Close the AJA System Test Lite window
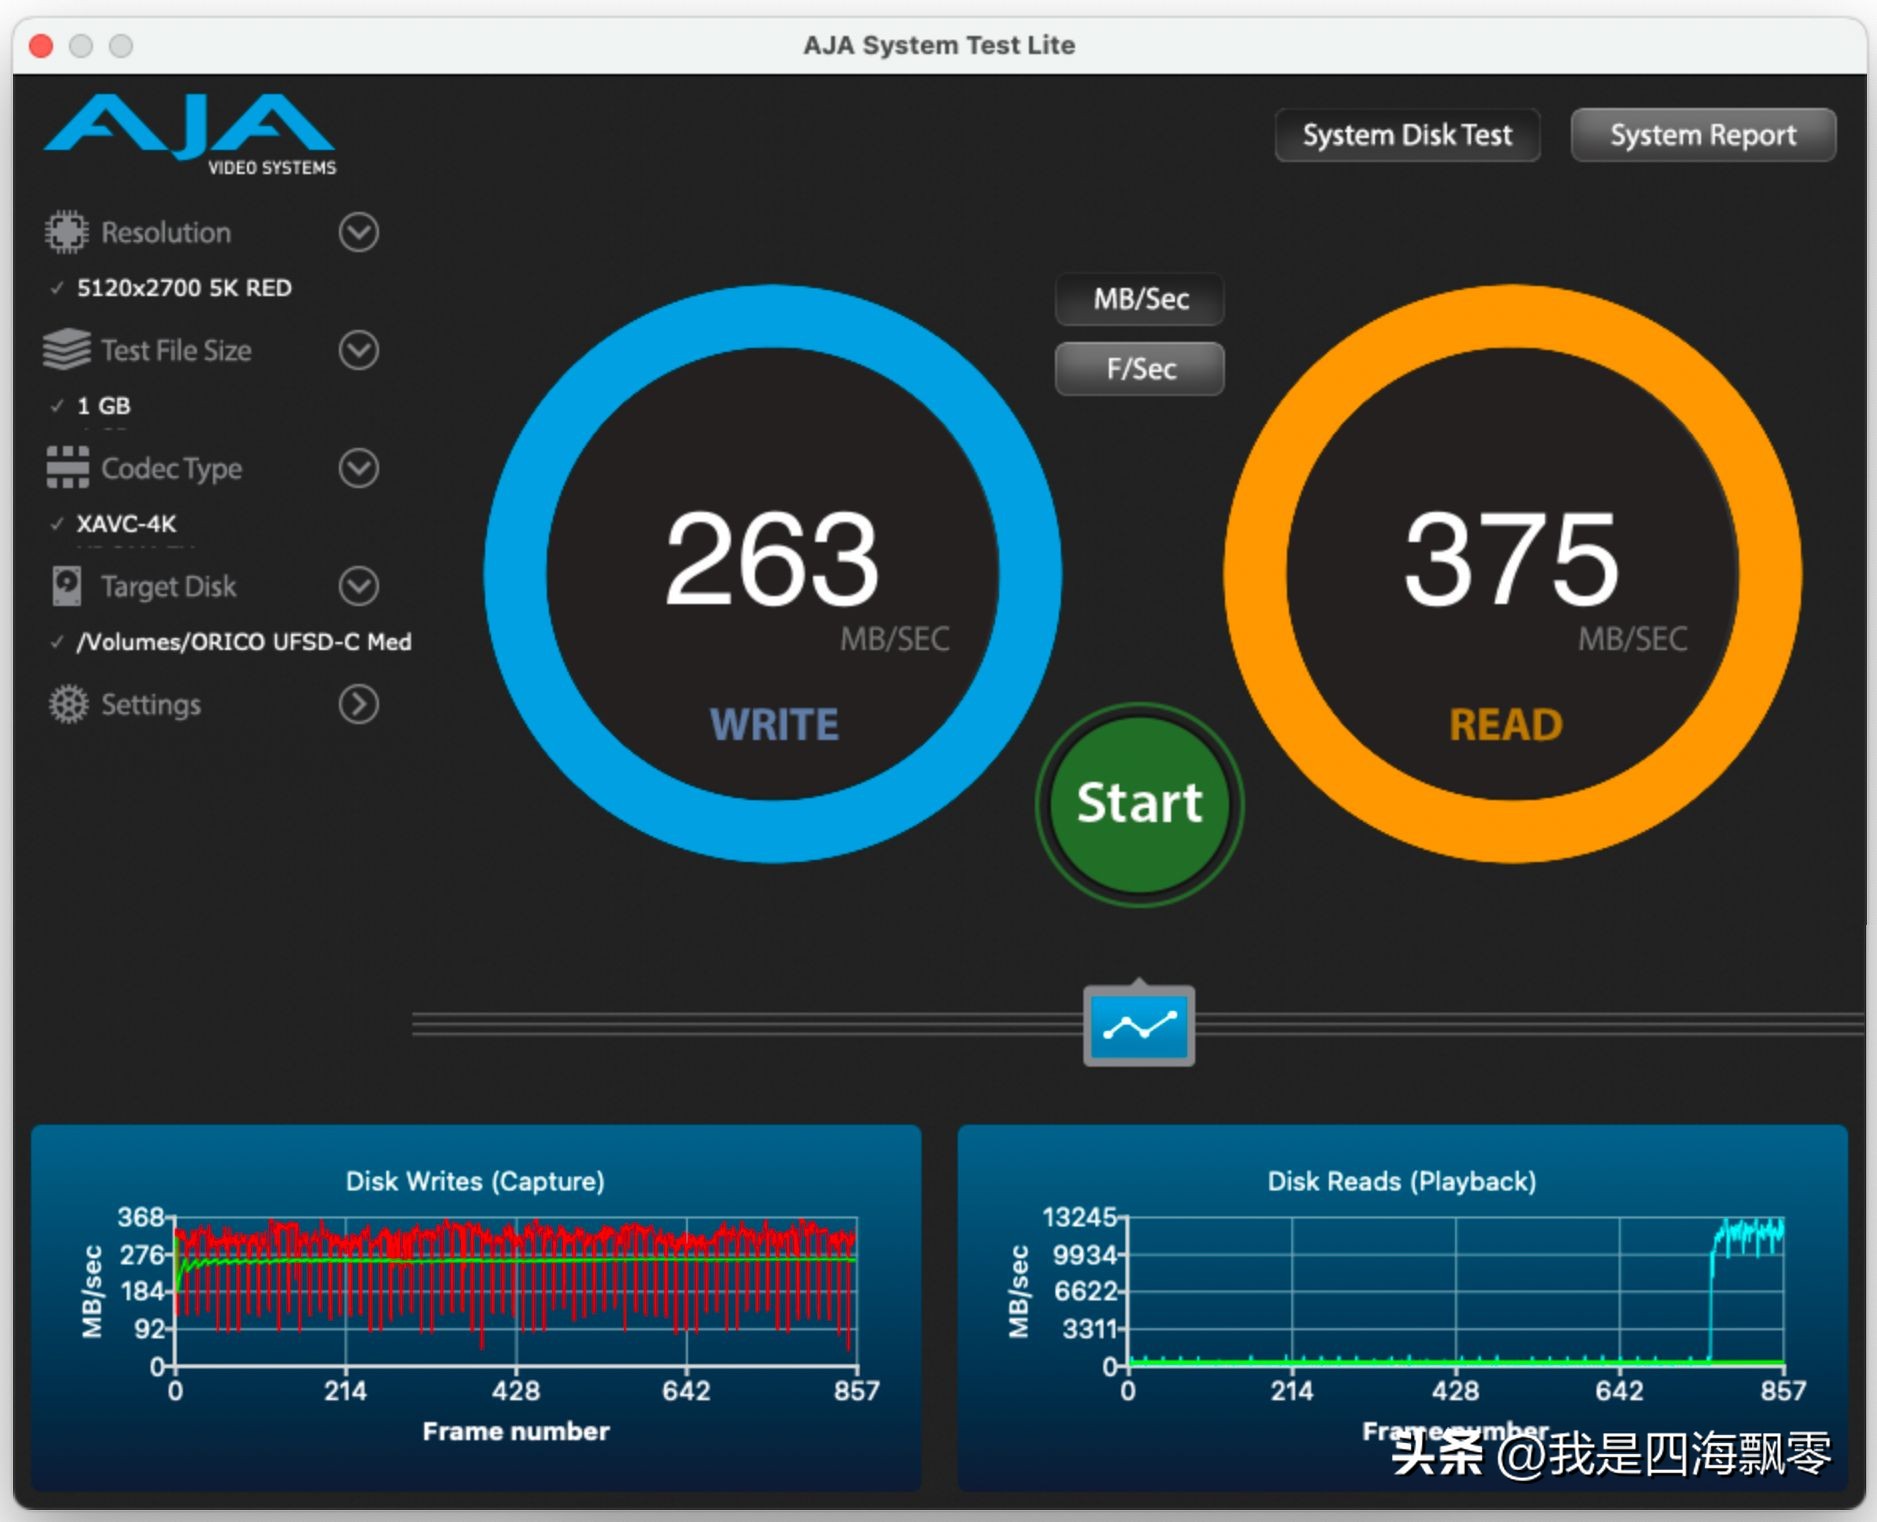This screenshot has width=1877, height=1522. coord(41,46)
